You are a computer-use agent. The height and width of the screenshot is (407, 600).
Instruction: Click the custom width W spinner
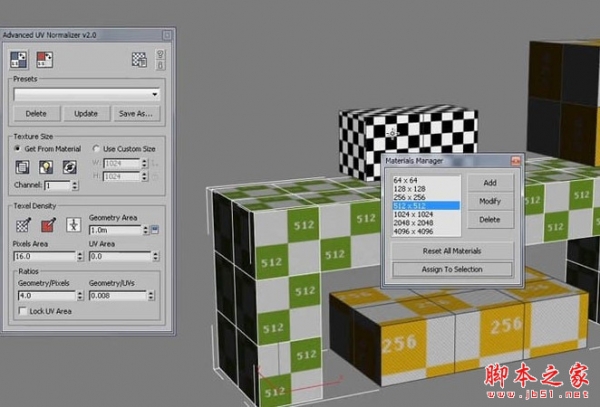pyautogui.click(x=144, y=163)
